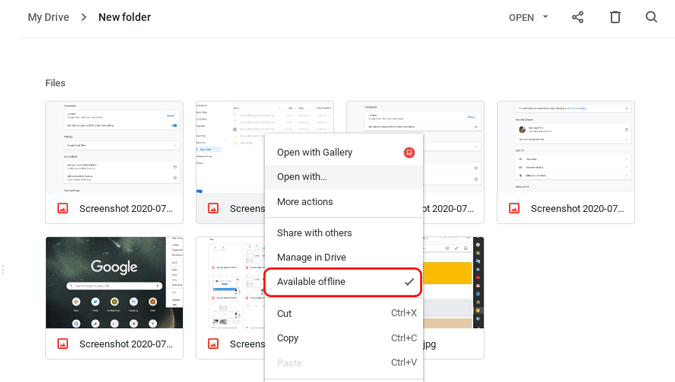
Task: Click image icon of top-right file
Action: (514, 208)
